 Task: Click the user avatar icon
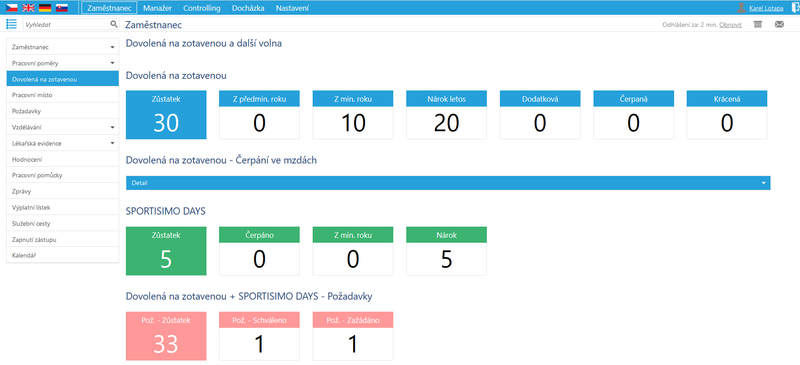(742, 8)
